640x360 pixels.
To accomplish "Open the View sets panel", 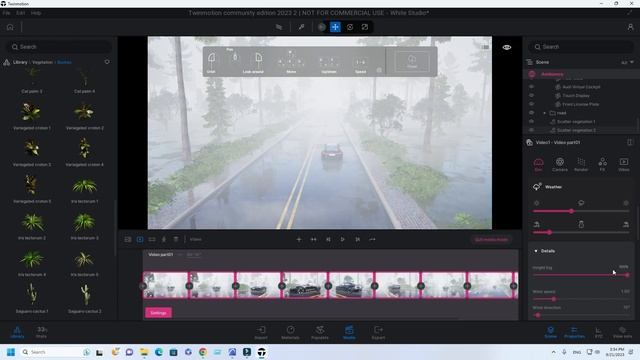I will 622,332.
